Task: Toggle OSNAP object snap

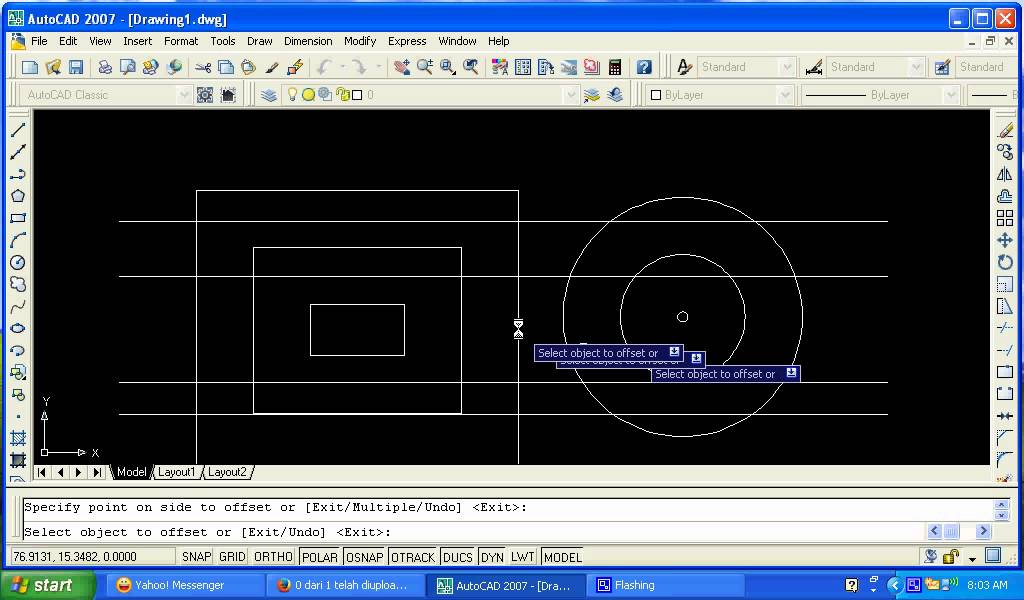Action: tap(364, 557)
